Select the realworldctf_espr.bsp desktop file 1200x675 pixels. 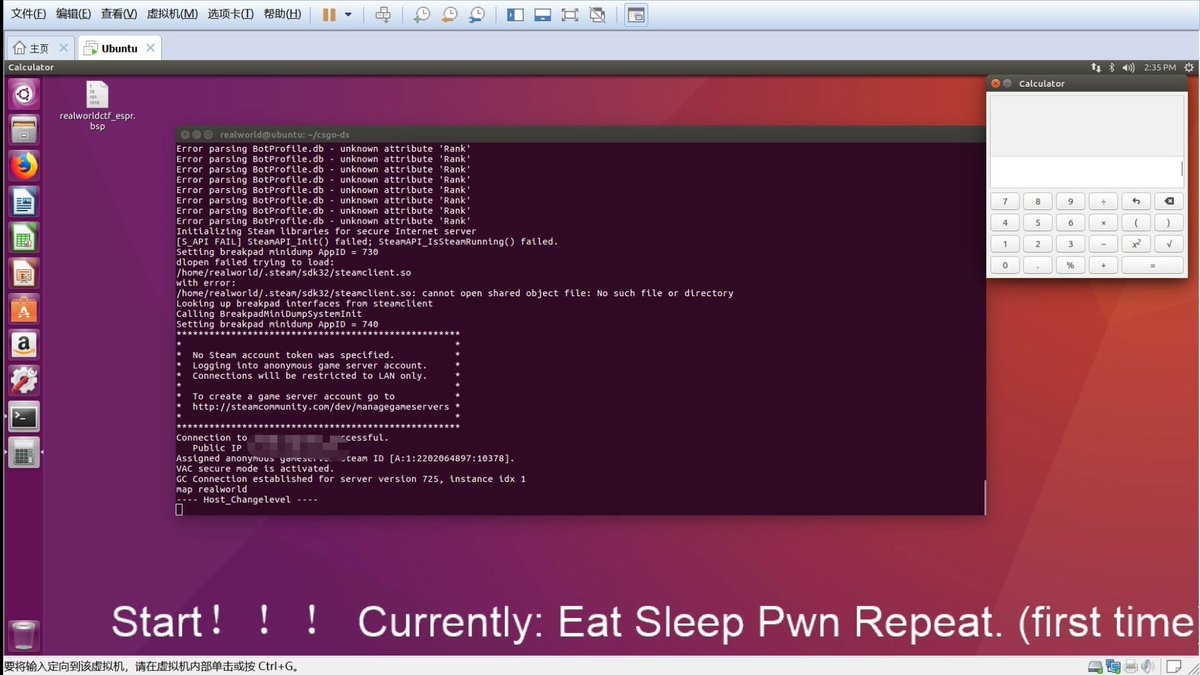(x=97, y=106)
